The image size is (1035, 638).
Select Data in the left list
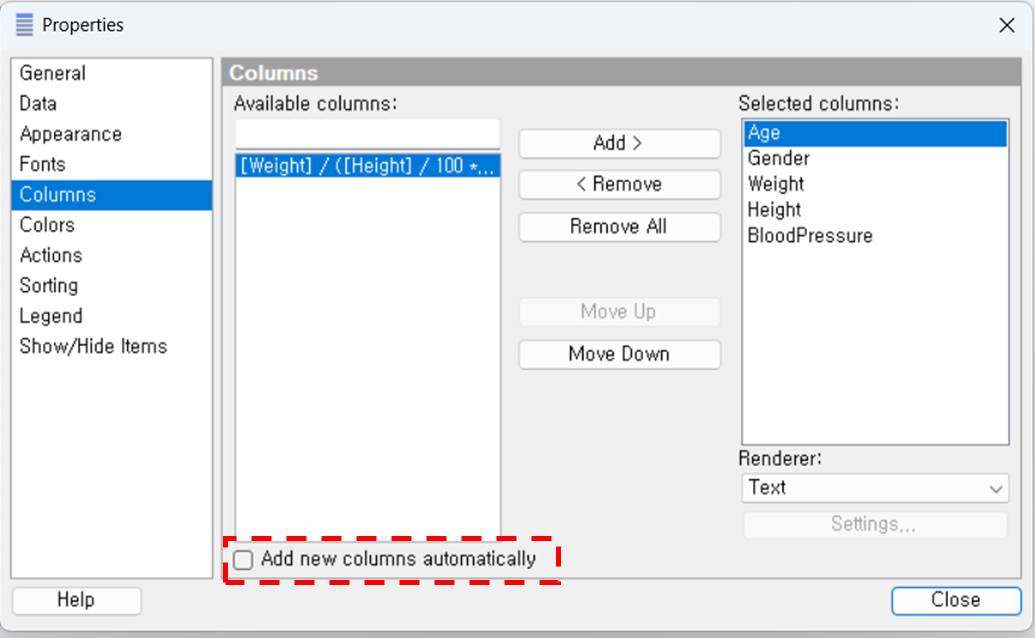tap(112, 104)
